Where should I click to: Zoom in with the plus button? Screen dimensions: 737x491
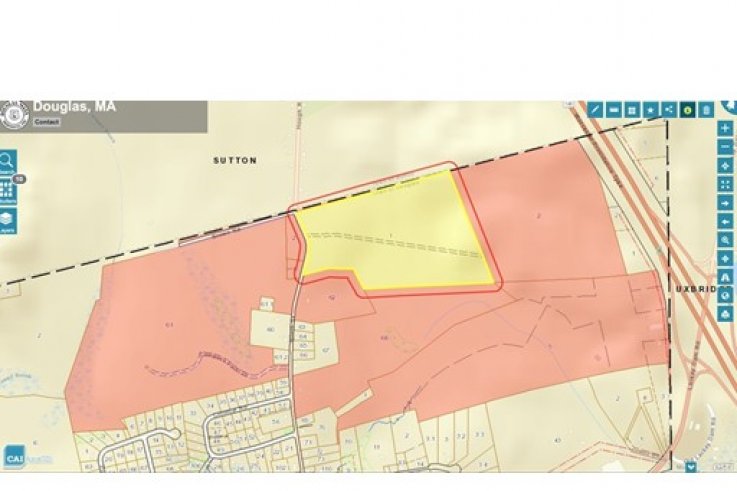pos(725,128)
